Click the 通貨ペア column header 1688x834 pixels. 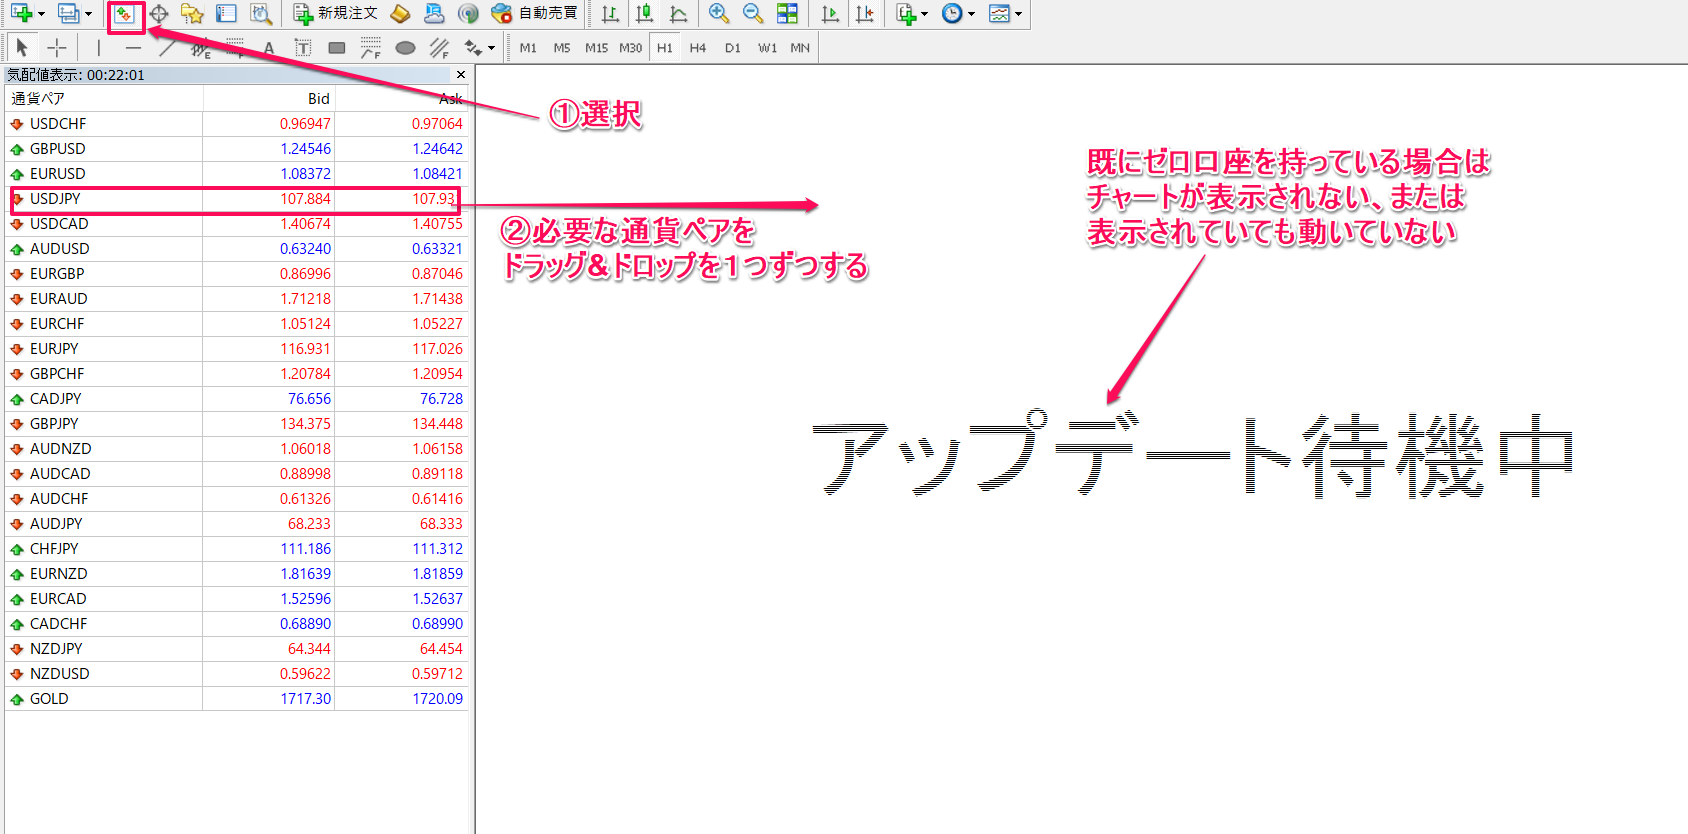pyautogui.click(x=104, y=98)
